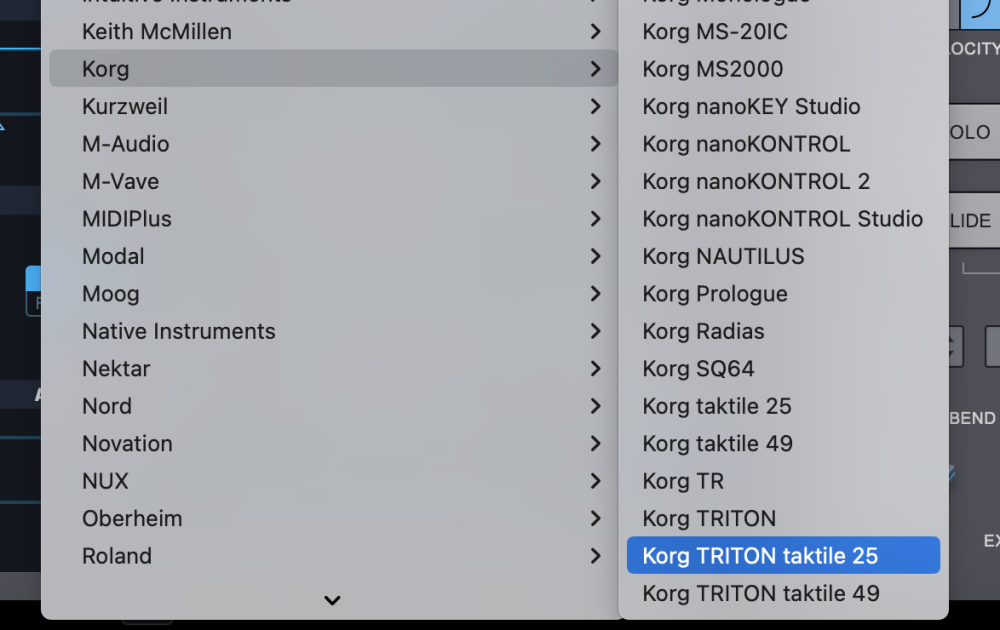Click the stepper beside the BEND label
The image size is (1000, 630).
(x=956, y=347)
